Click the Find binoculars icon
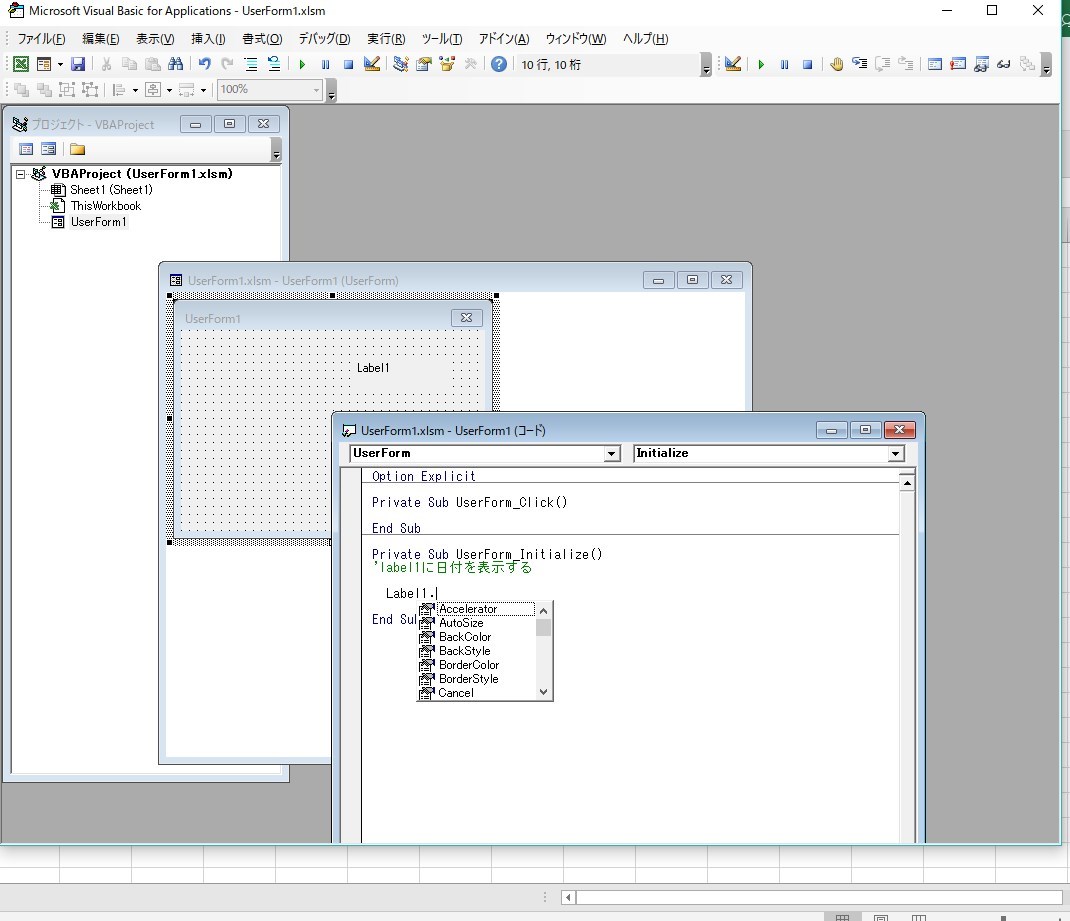This screenshot has width=1070, height=921. pos(175,64)
